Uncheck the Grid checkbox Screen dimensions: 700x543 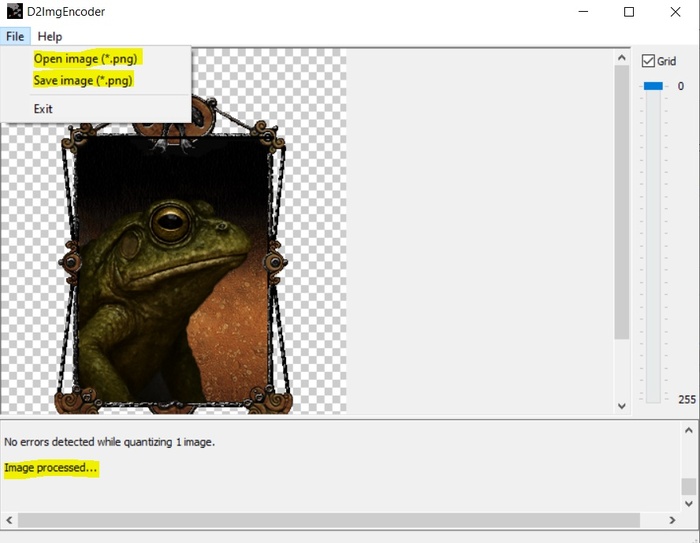(x=648, y=61)
